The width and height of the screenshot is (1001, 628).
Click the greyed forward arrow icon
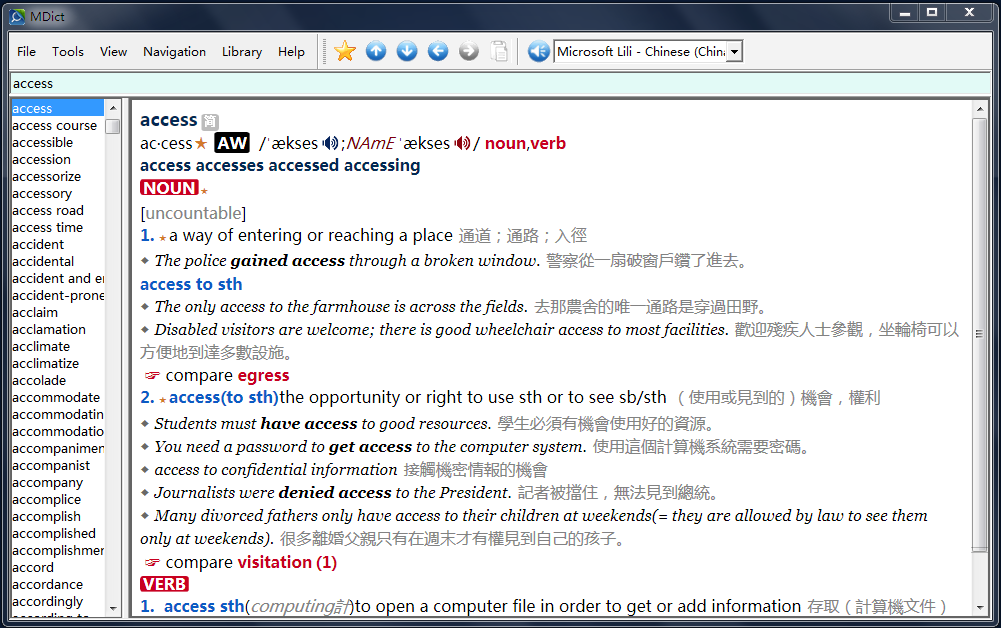(x=469, y=51)
